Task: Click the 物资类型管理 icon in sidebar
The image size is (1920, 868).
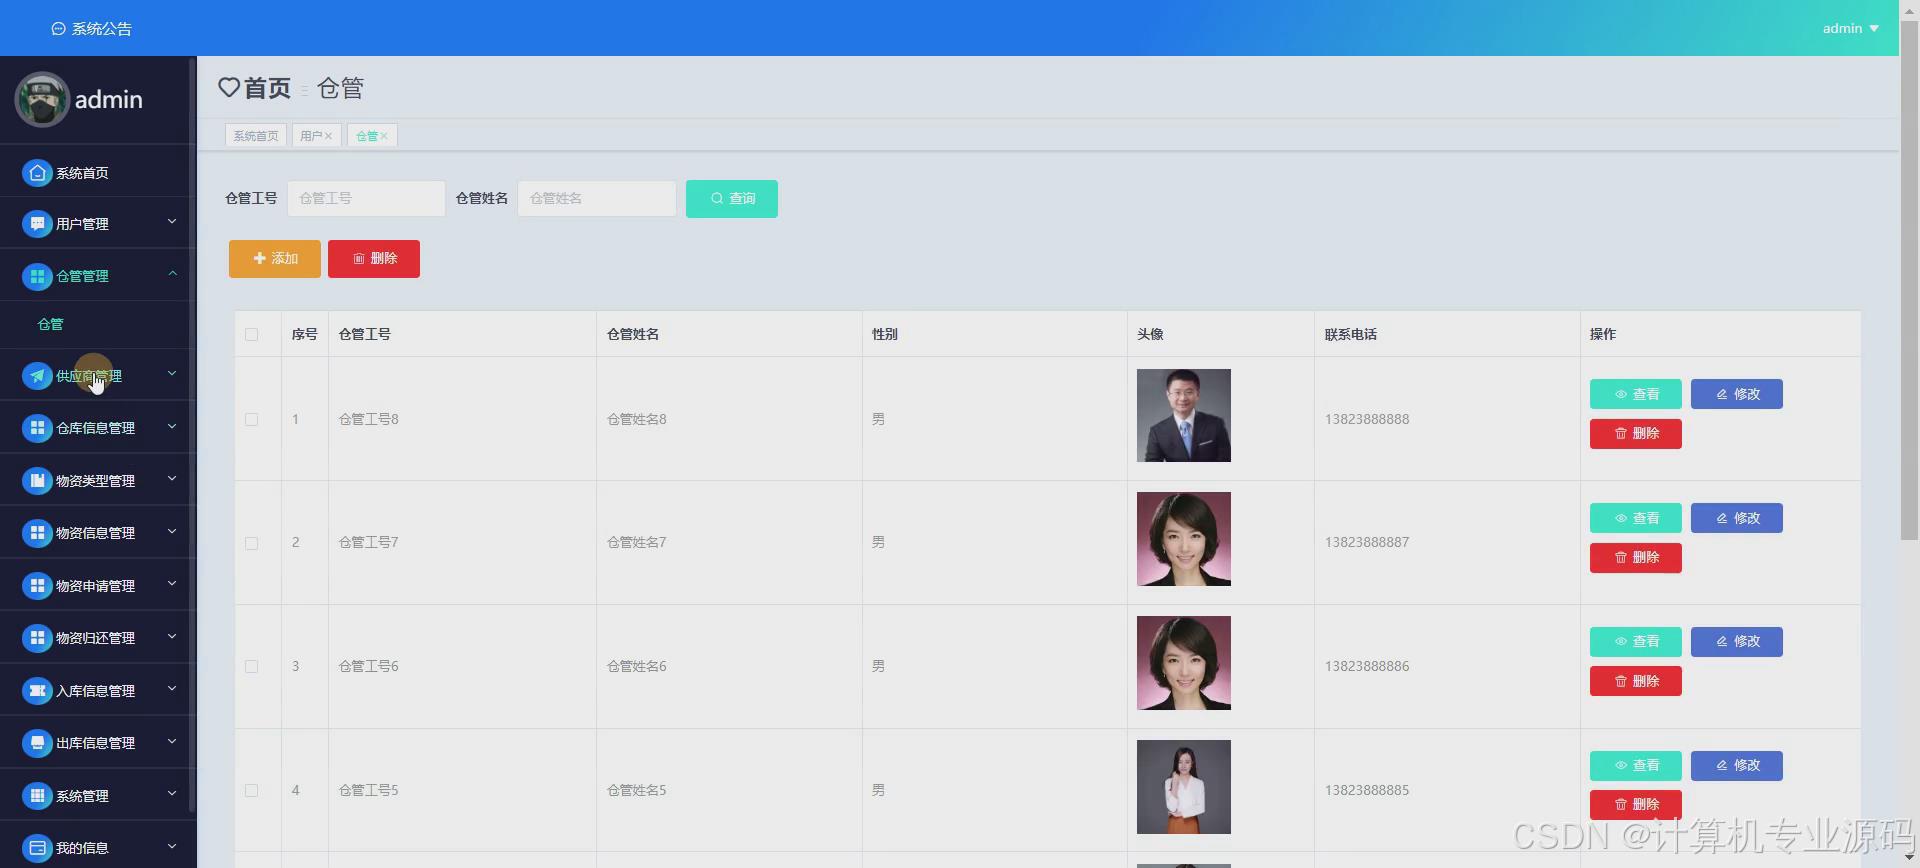Action: point(37,481)
